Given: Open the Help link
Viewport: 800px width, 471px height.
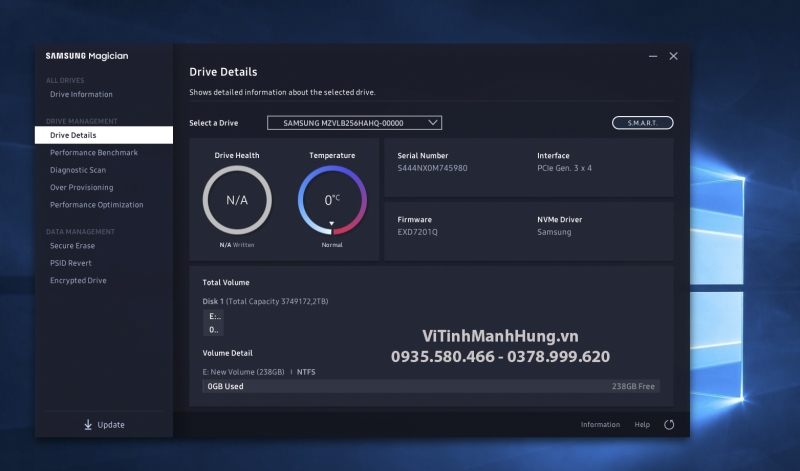Looking at the screenshot, I should point(642,425).
